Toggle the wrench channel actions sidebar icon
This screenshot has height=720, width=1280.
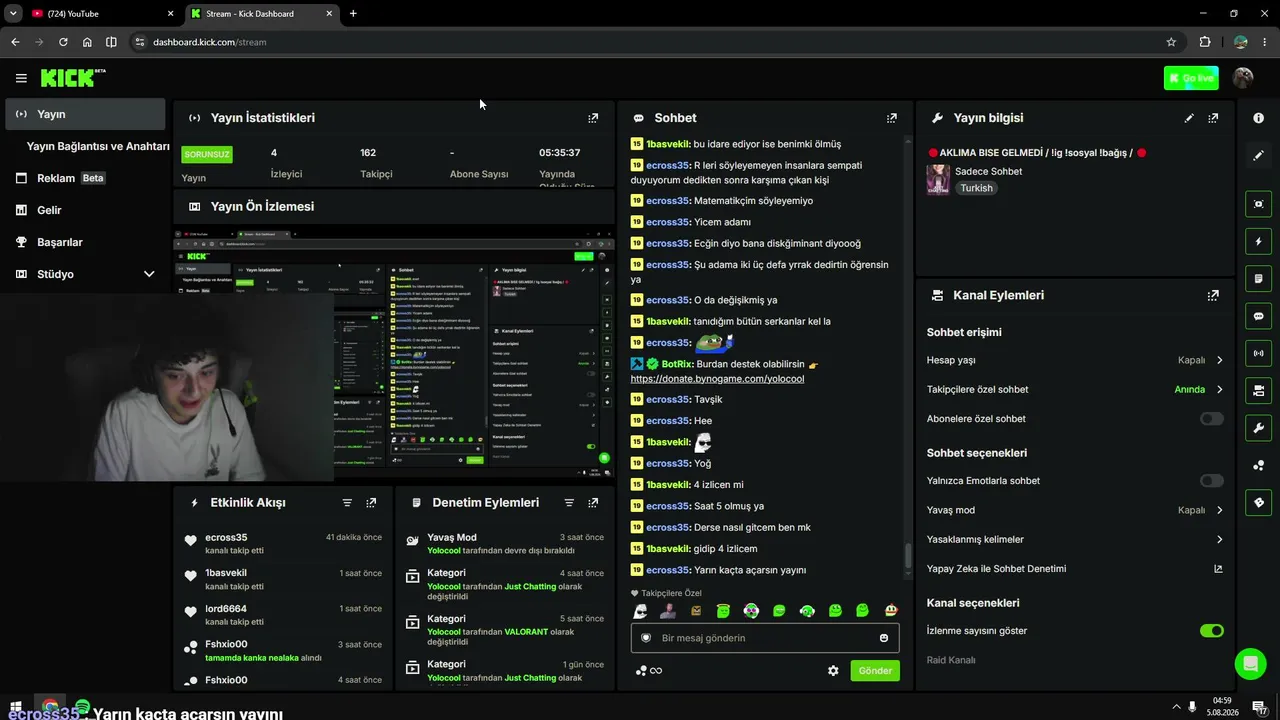pyautogui.click(x=1258, y=428)
